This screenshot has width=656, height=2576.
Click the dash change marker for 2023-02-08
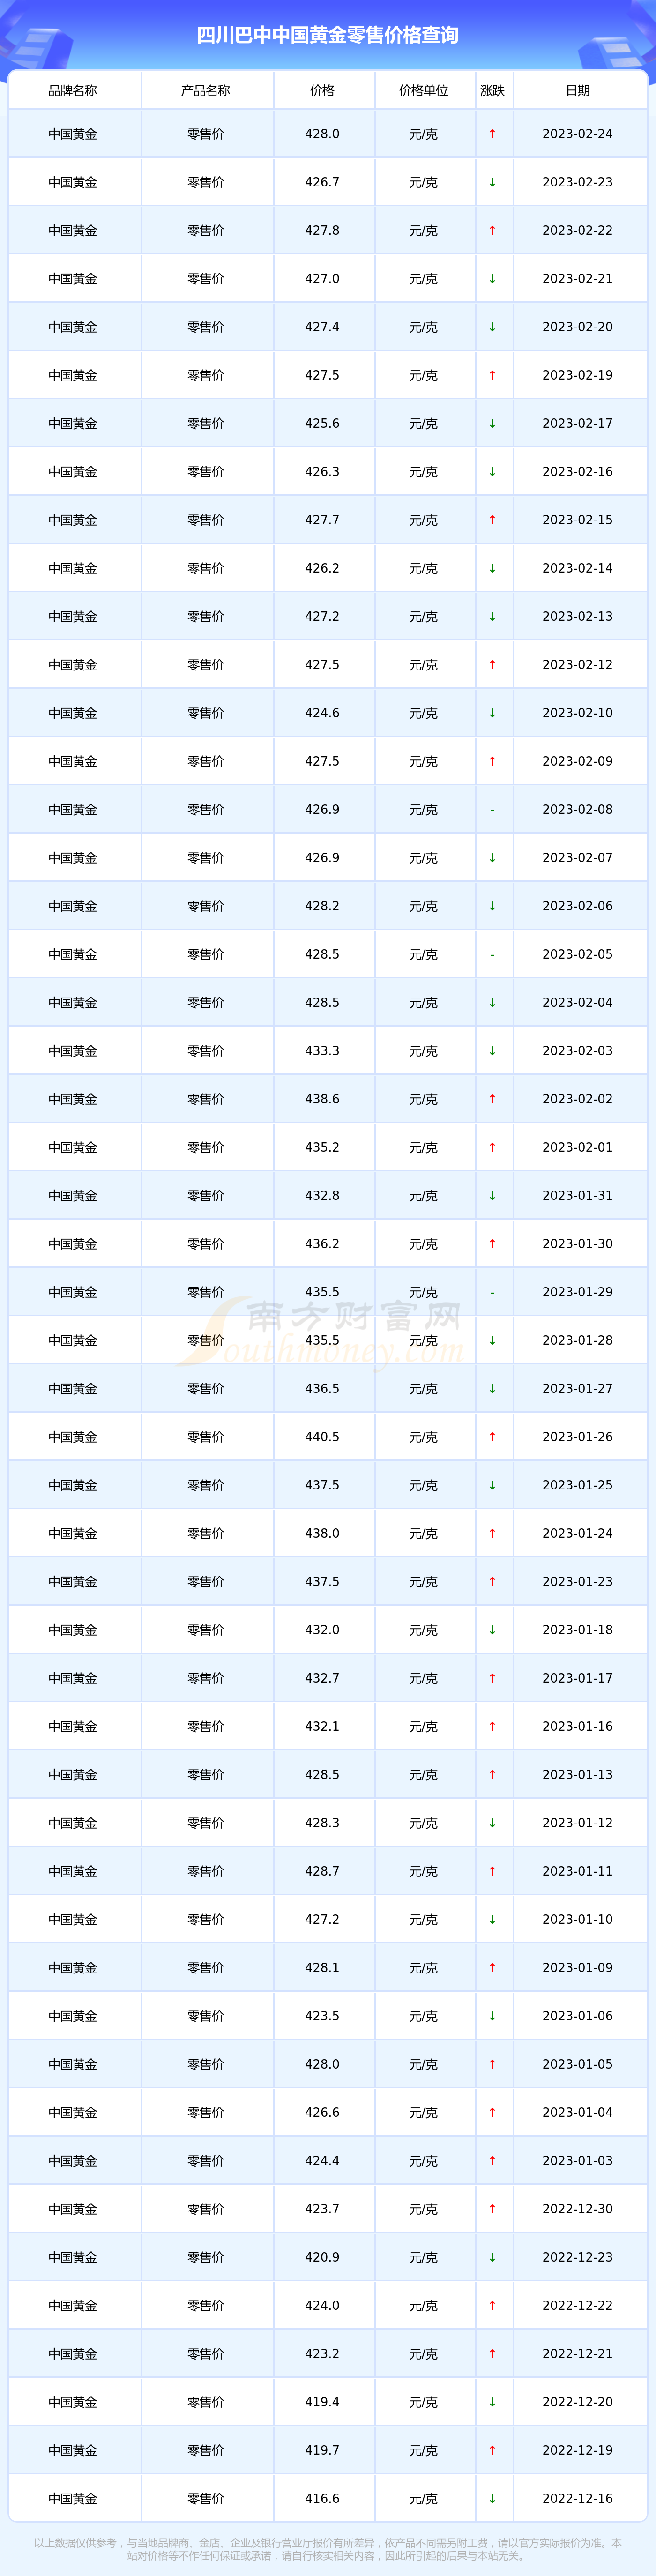point(492,810)
